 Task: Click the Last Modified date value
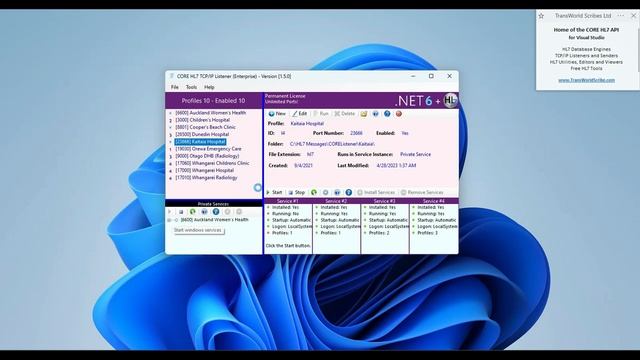[396, 166]
